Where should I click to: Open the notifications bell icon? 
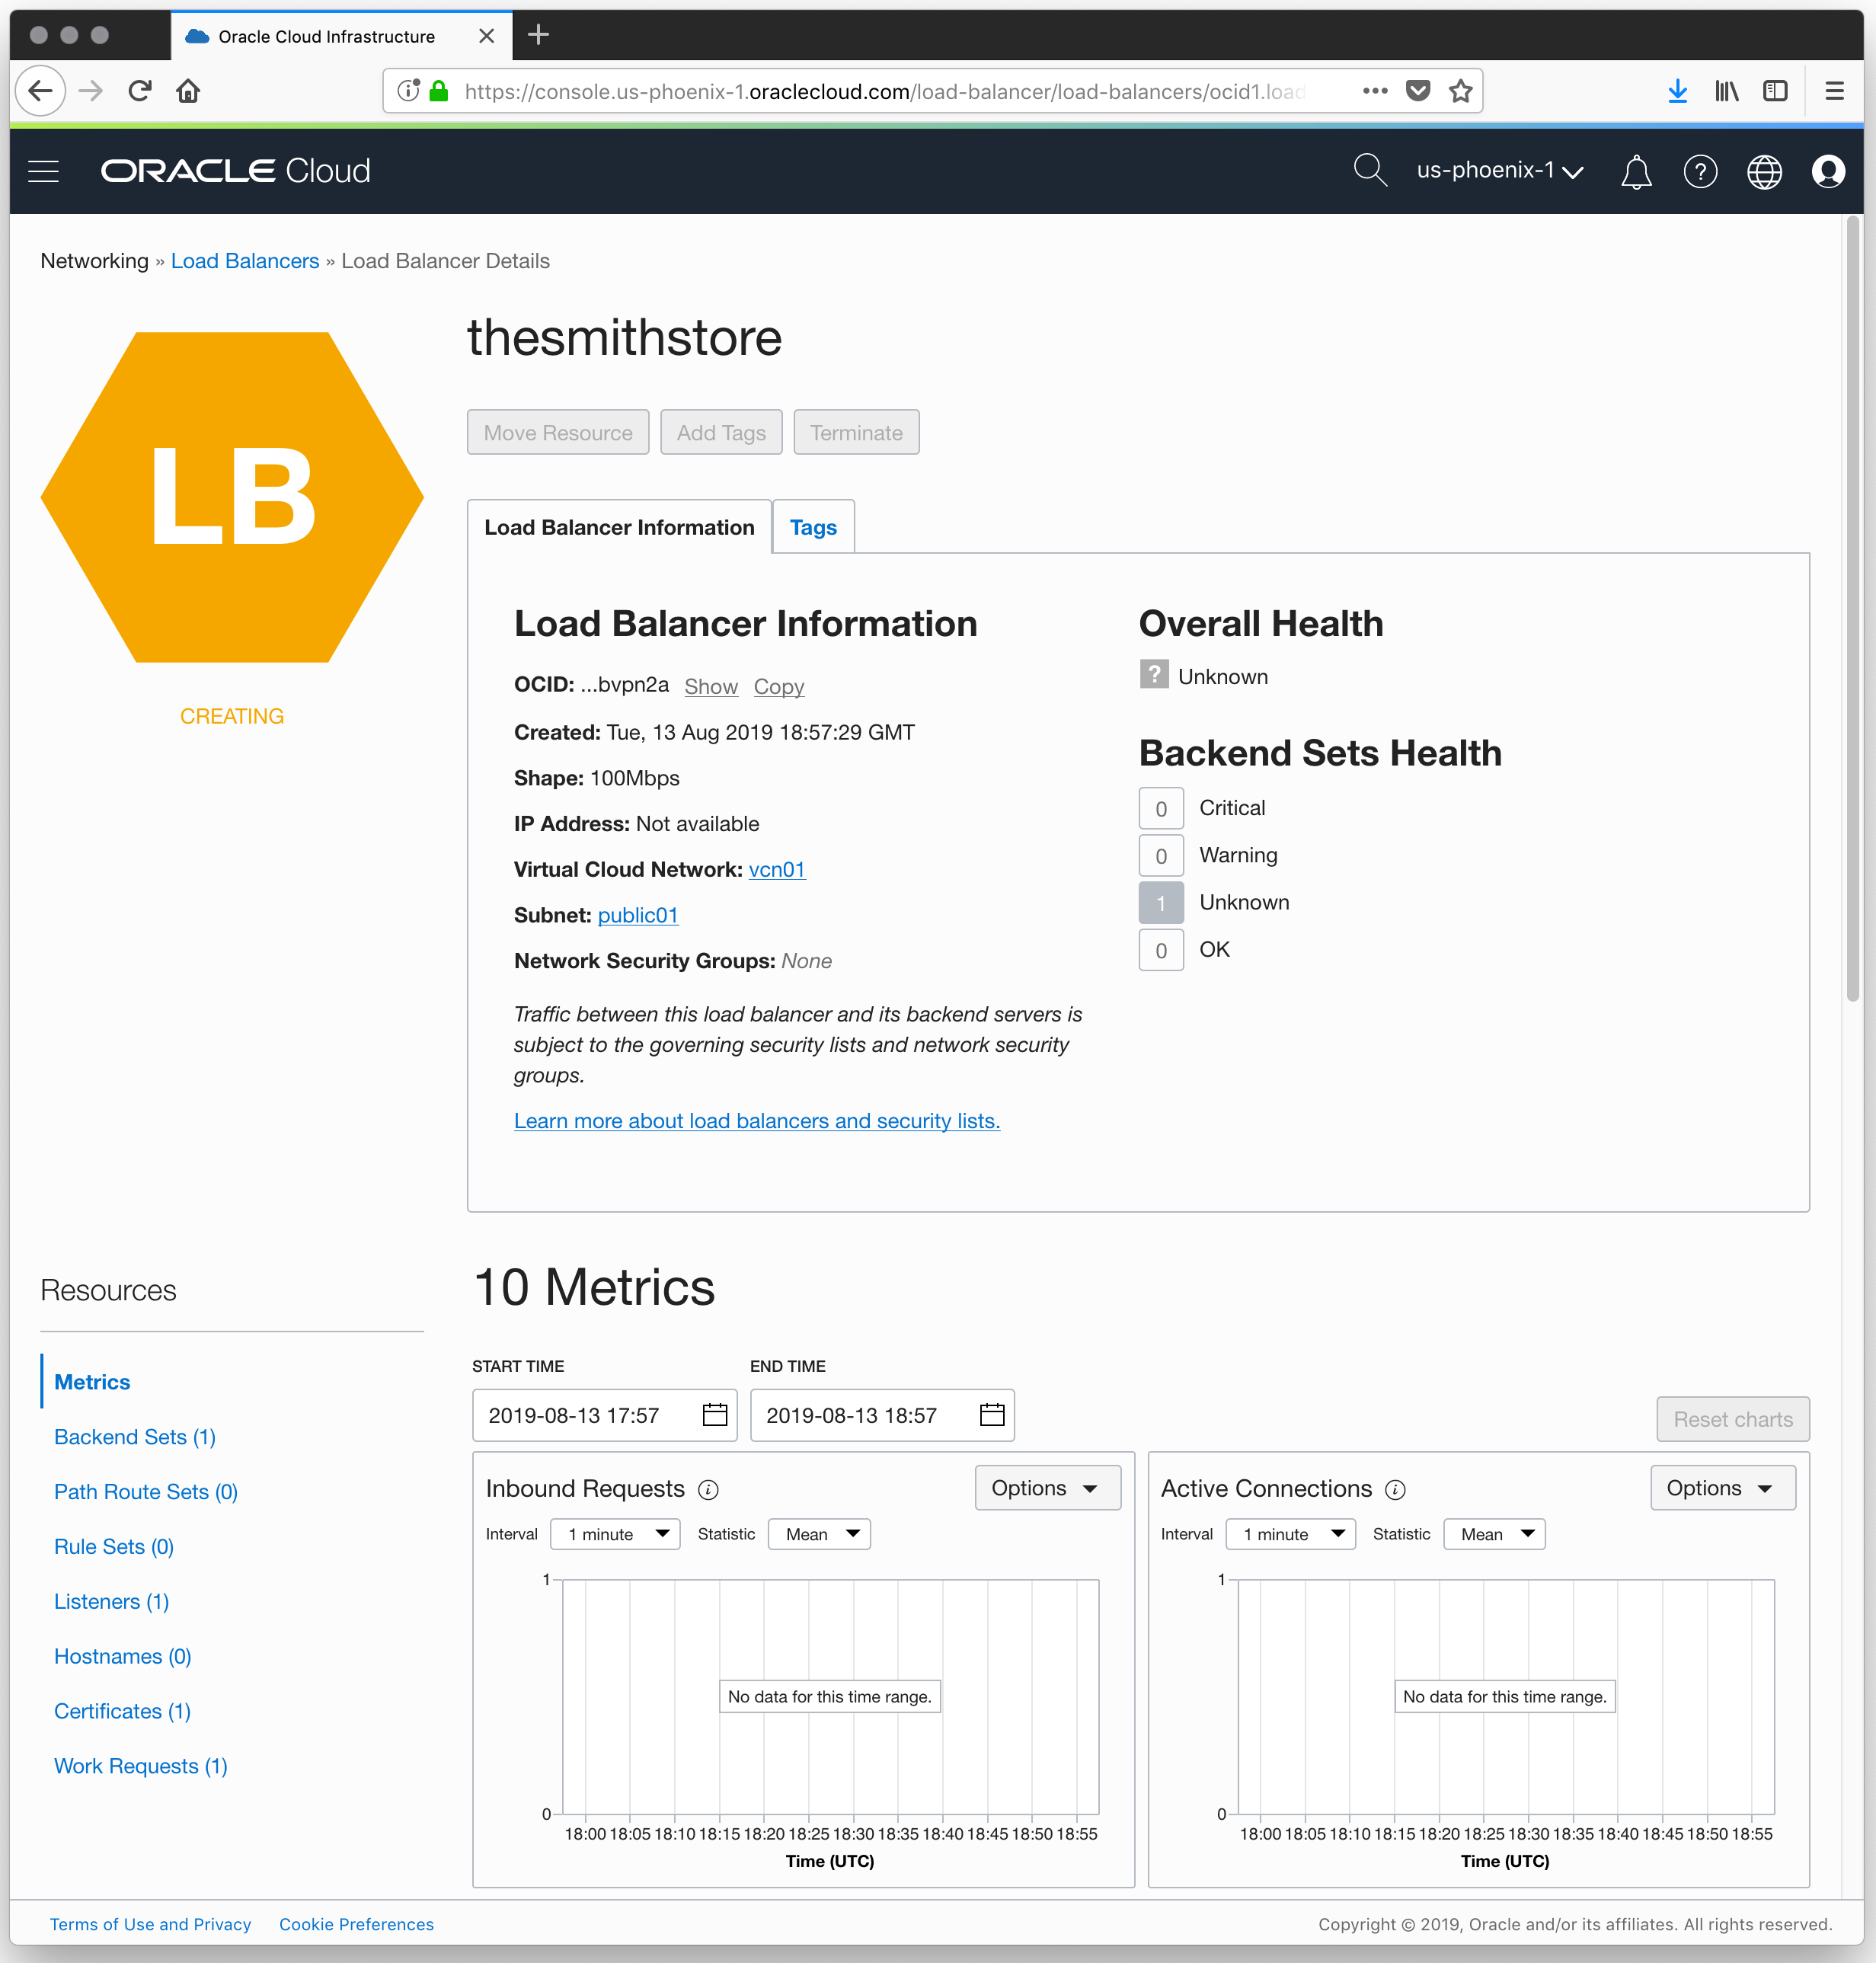(1635, 172)
